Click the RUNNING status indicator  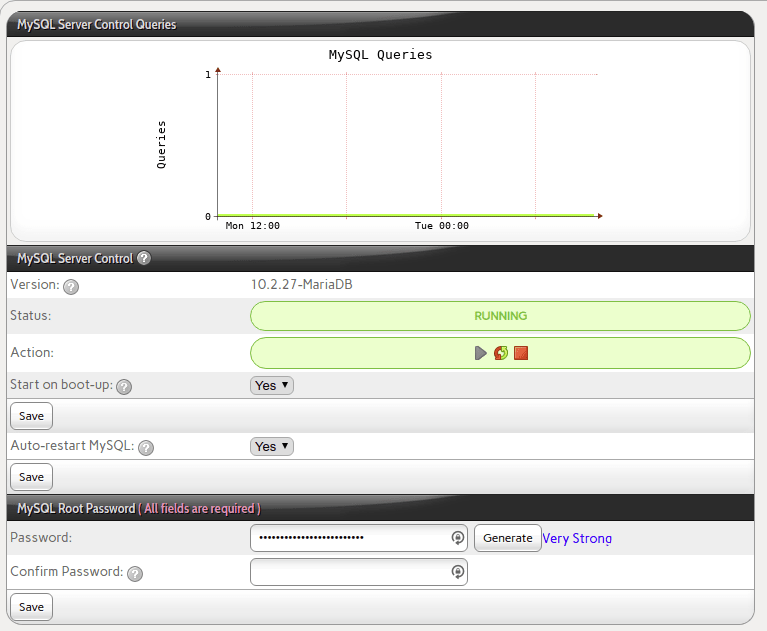(500, 316)
